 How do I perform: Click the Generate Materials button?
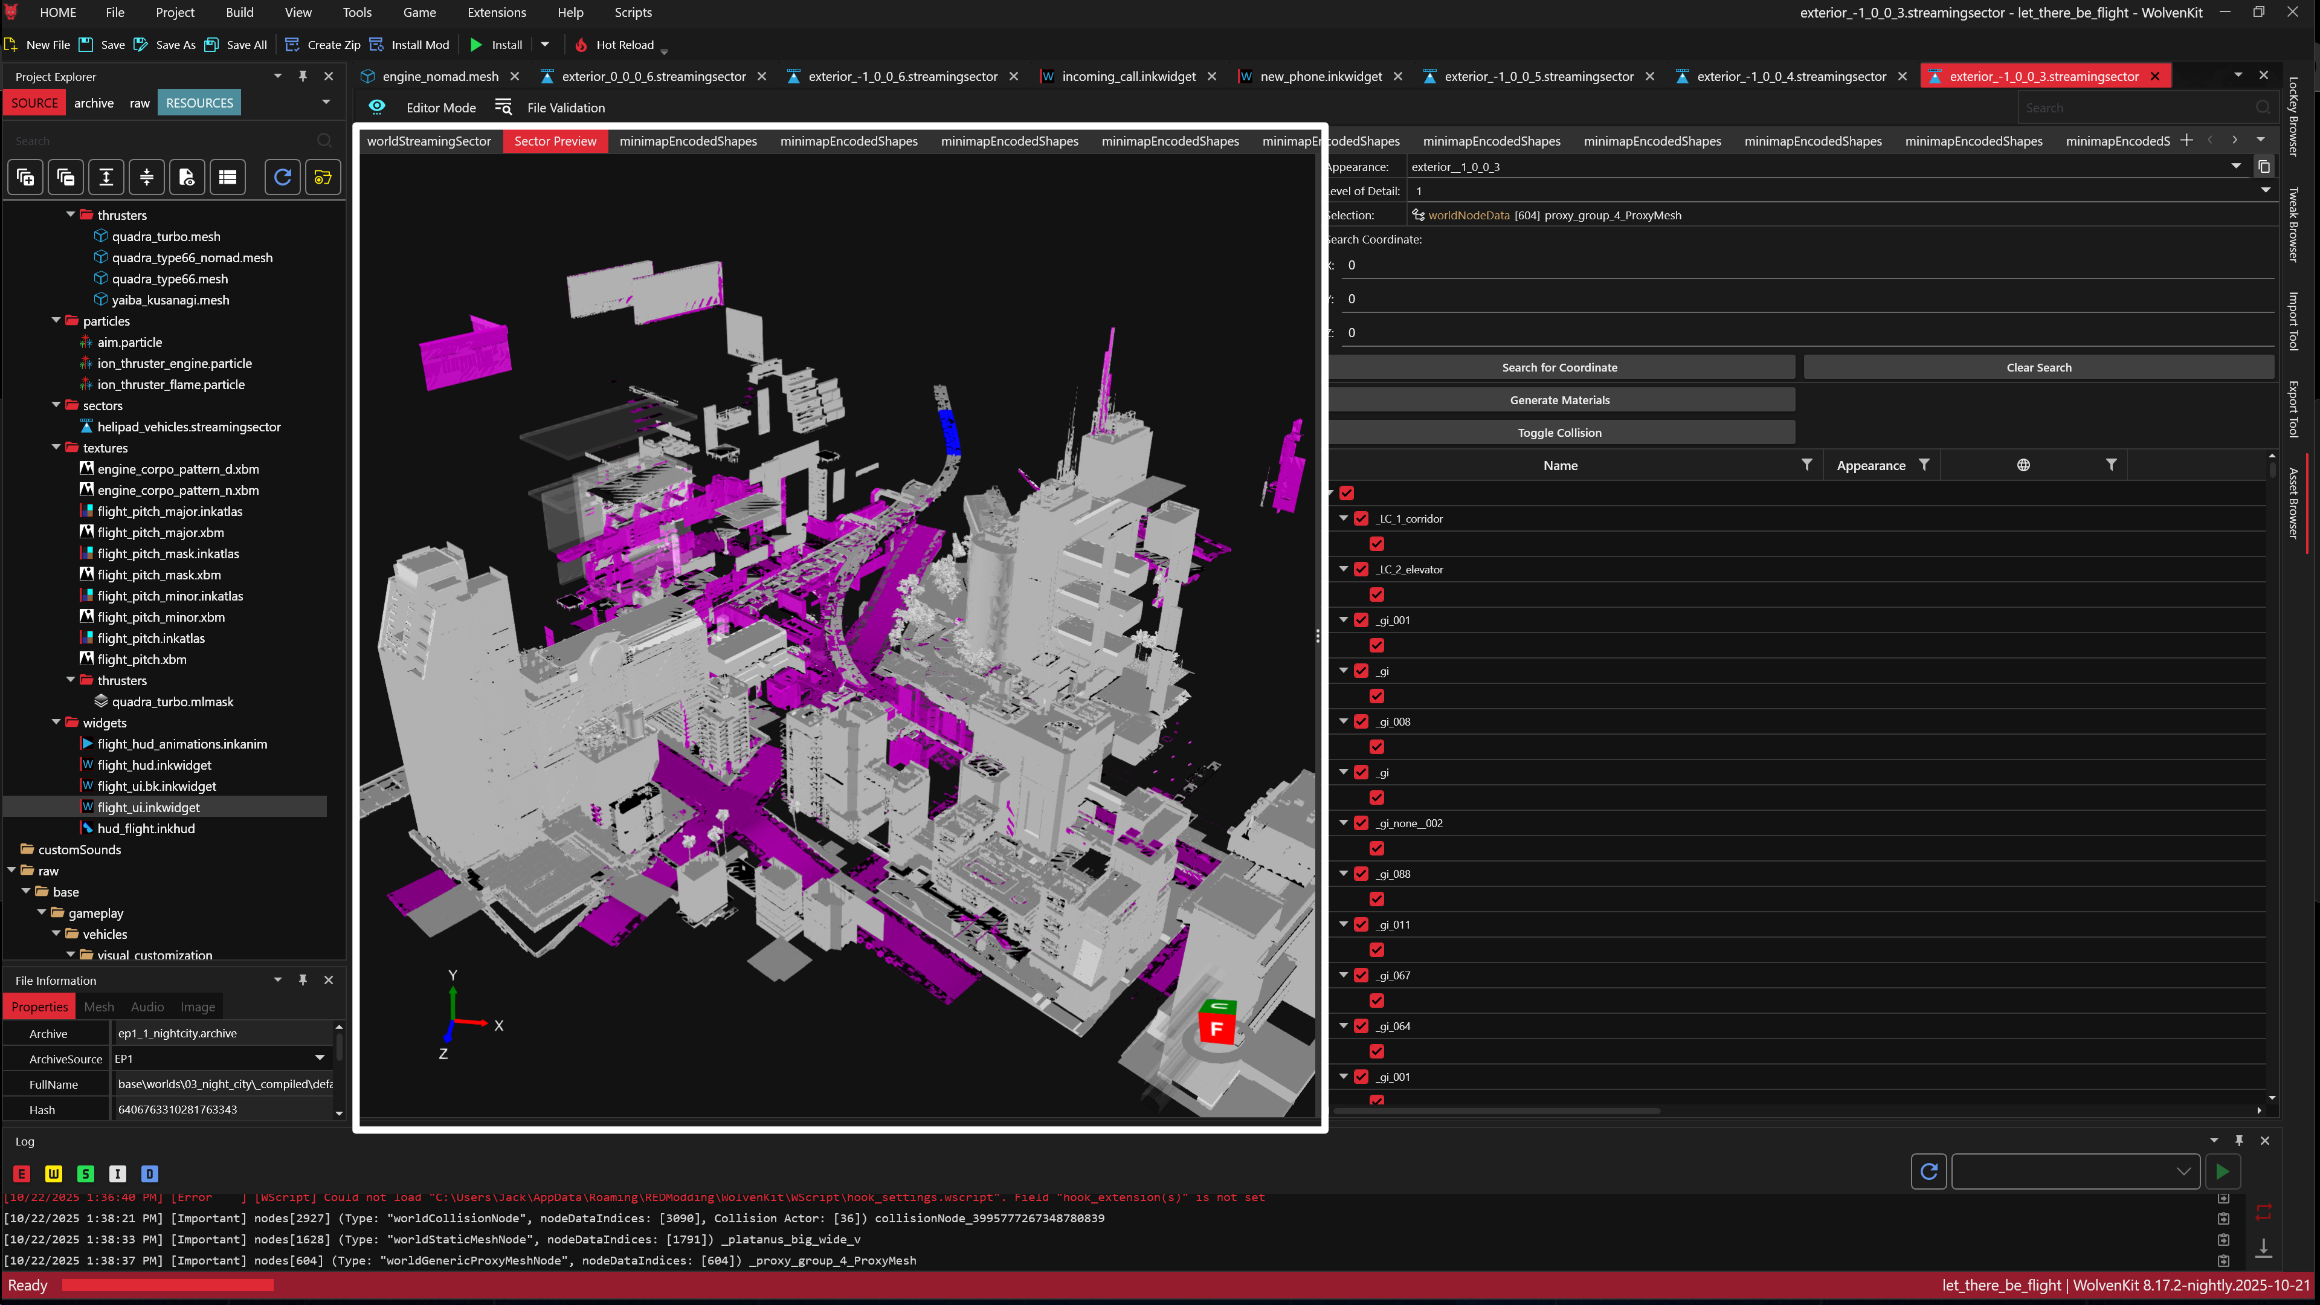click(1559, 400)
